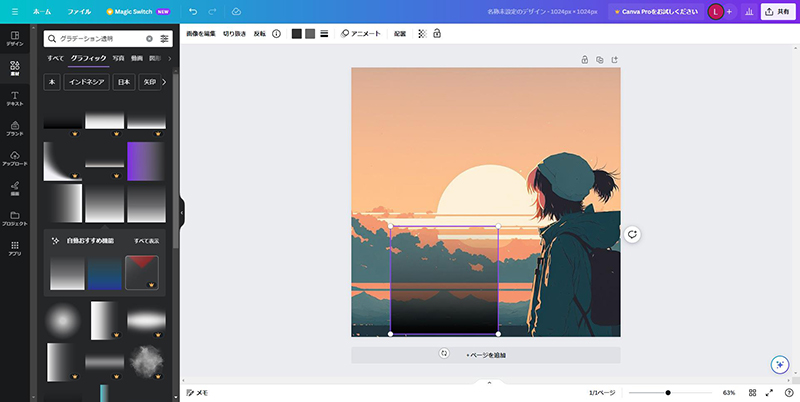Open the 配置 position panel
Image resolution: width=800 pixels, height=402 pixels.
400,34
